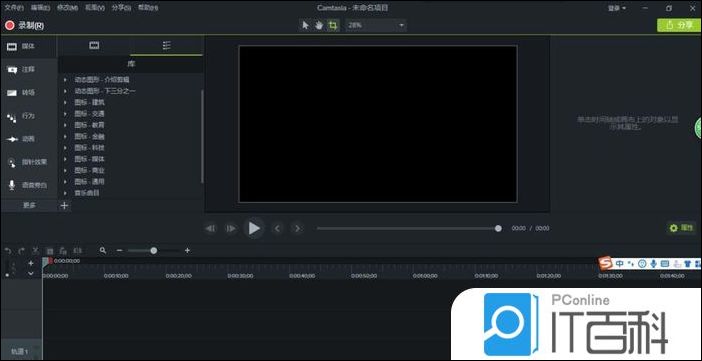Click the Redo arrow in timeline toolbar
This screenshot has width=702, height=361.
coord(21,251)
